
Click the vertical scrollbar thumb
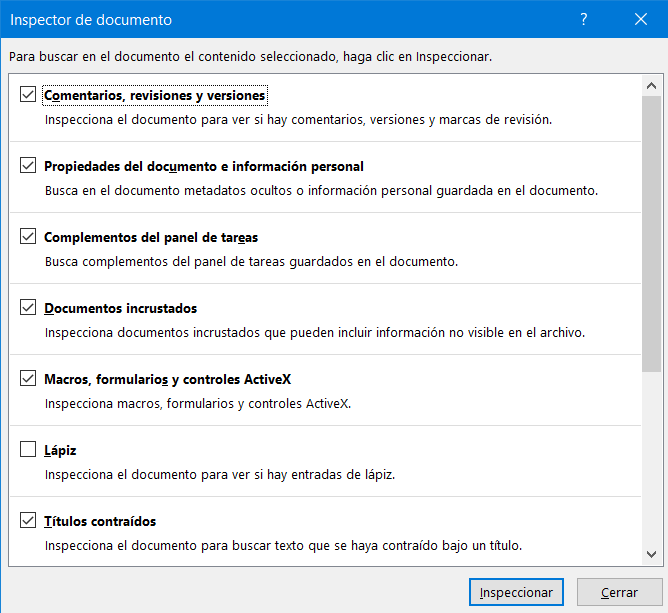651,234
